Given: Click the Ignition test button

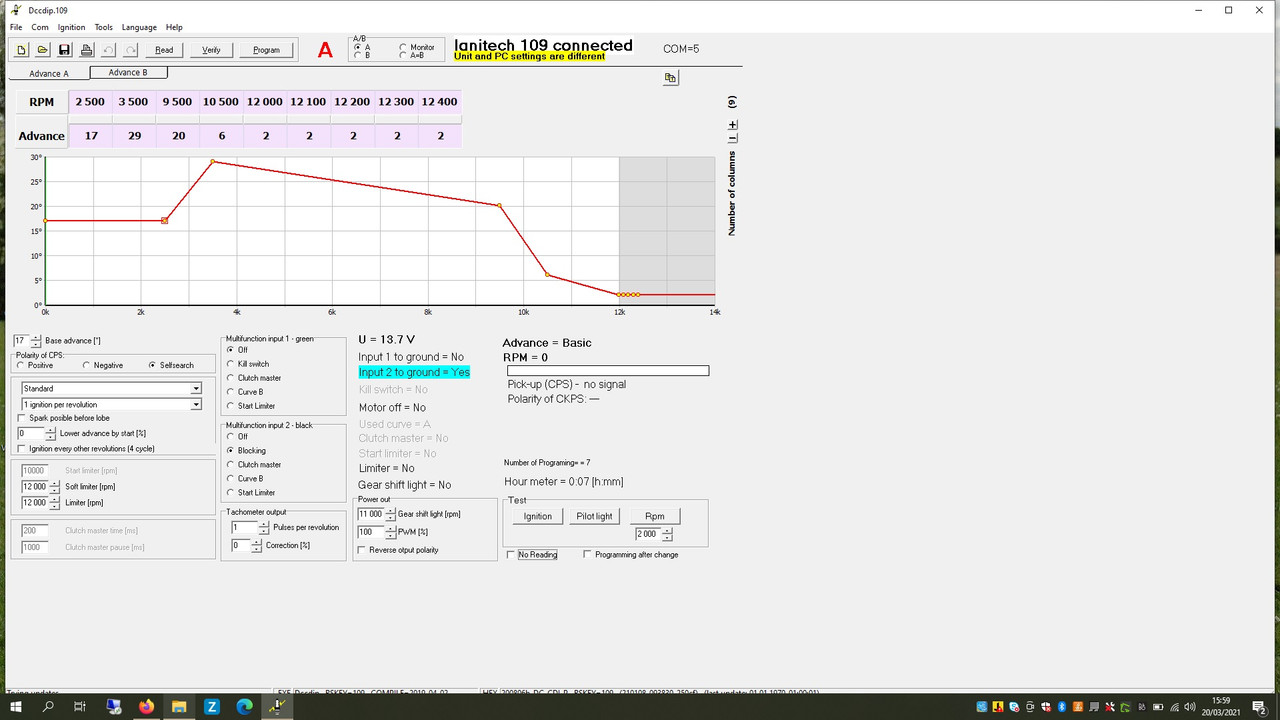Looking at the screenshot, I should tap(538, 516).
